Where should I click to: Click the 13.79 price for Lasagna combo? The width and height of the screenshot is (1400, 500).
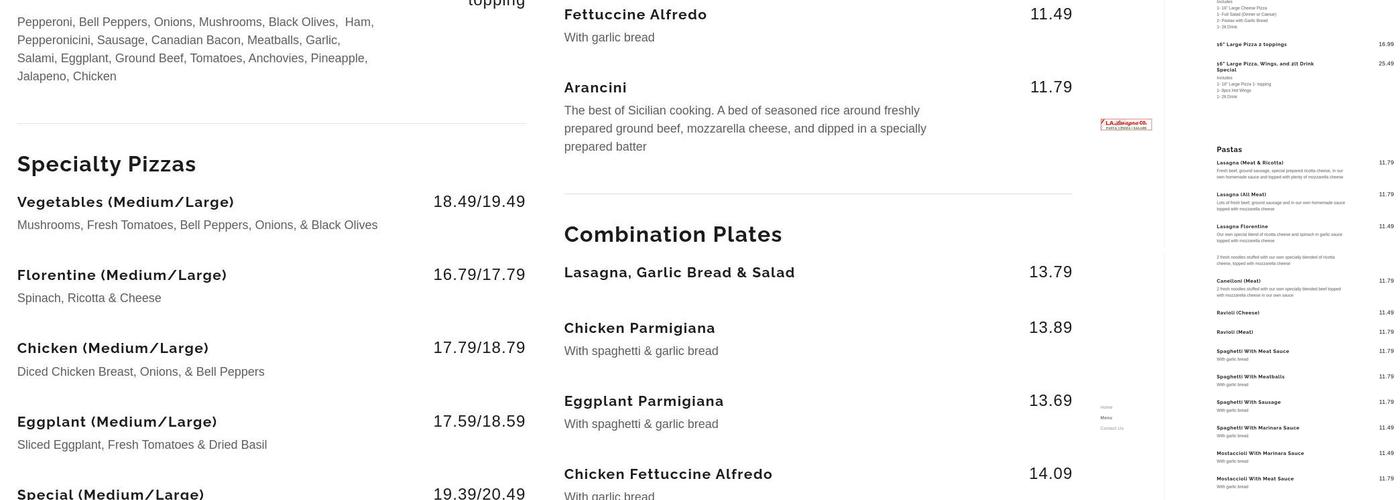coord(1050,272)
